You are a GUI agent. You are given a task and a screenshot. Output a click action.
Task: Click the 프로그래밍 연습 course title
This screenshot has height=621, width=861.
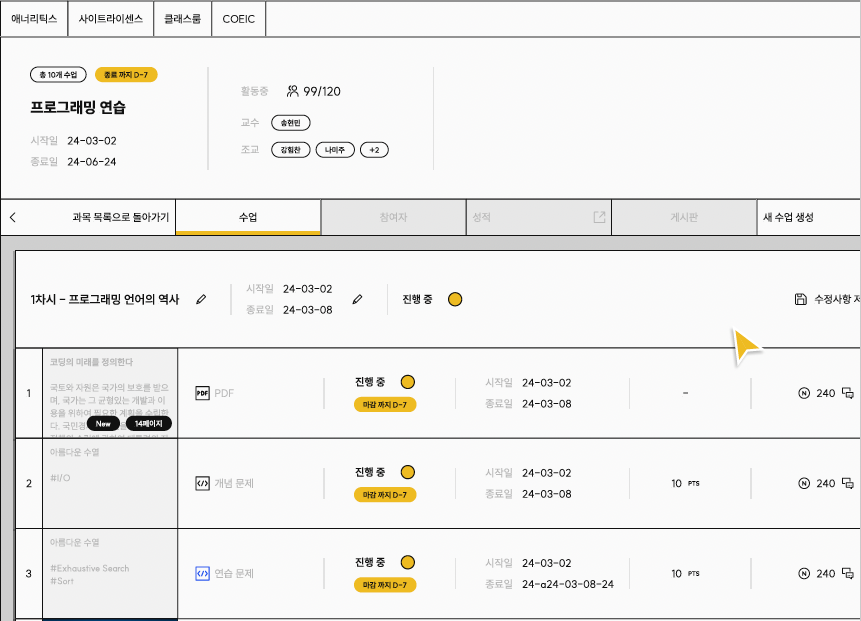[x=77, y=107]
